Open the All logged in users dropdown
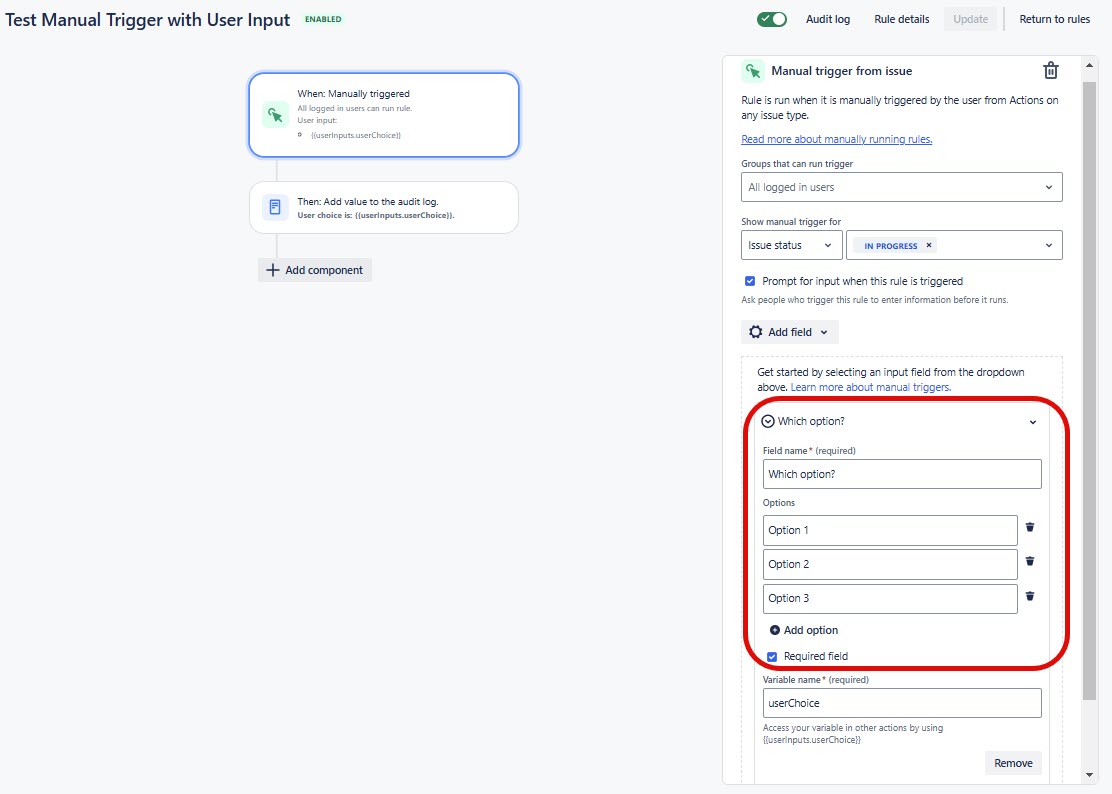This screenshot has width=1112, height=794. click(900, 186)
